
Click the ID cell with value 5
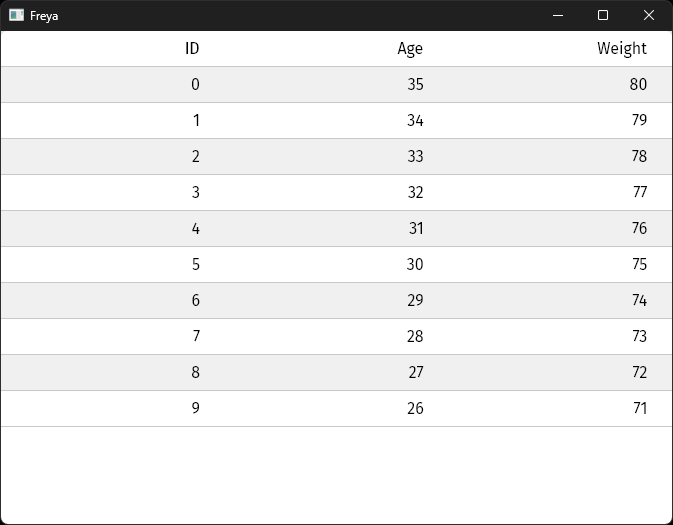point(195,264)
